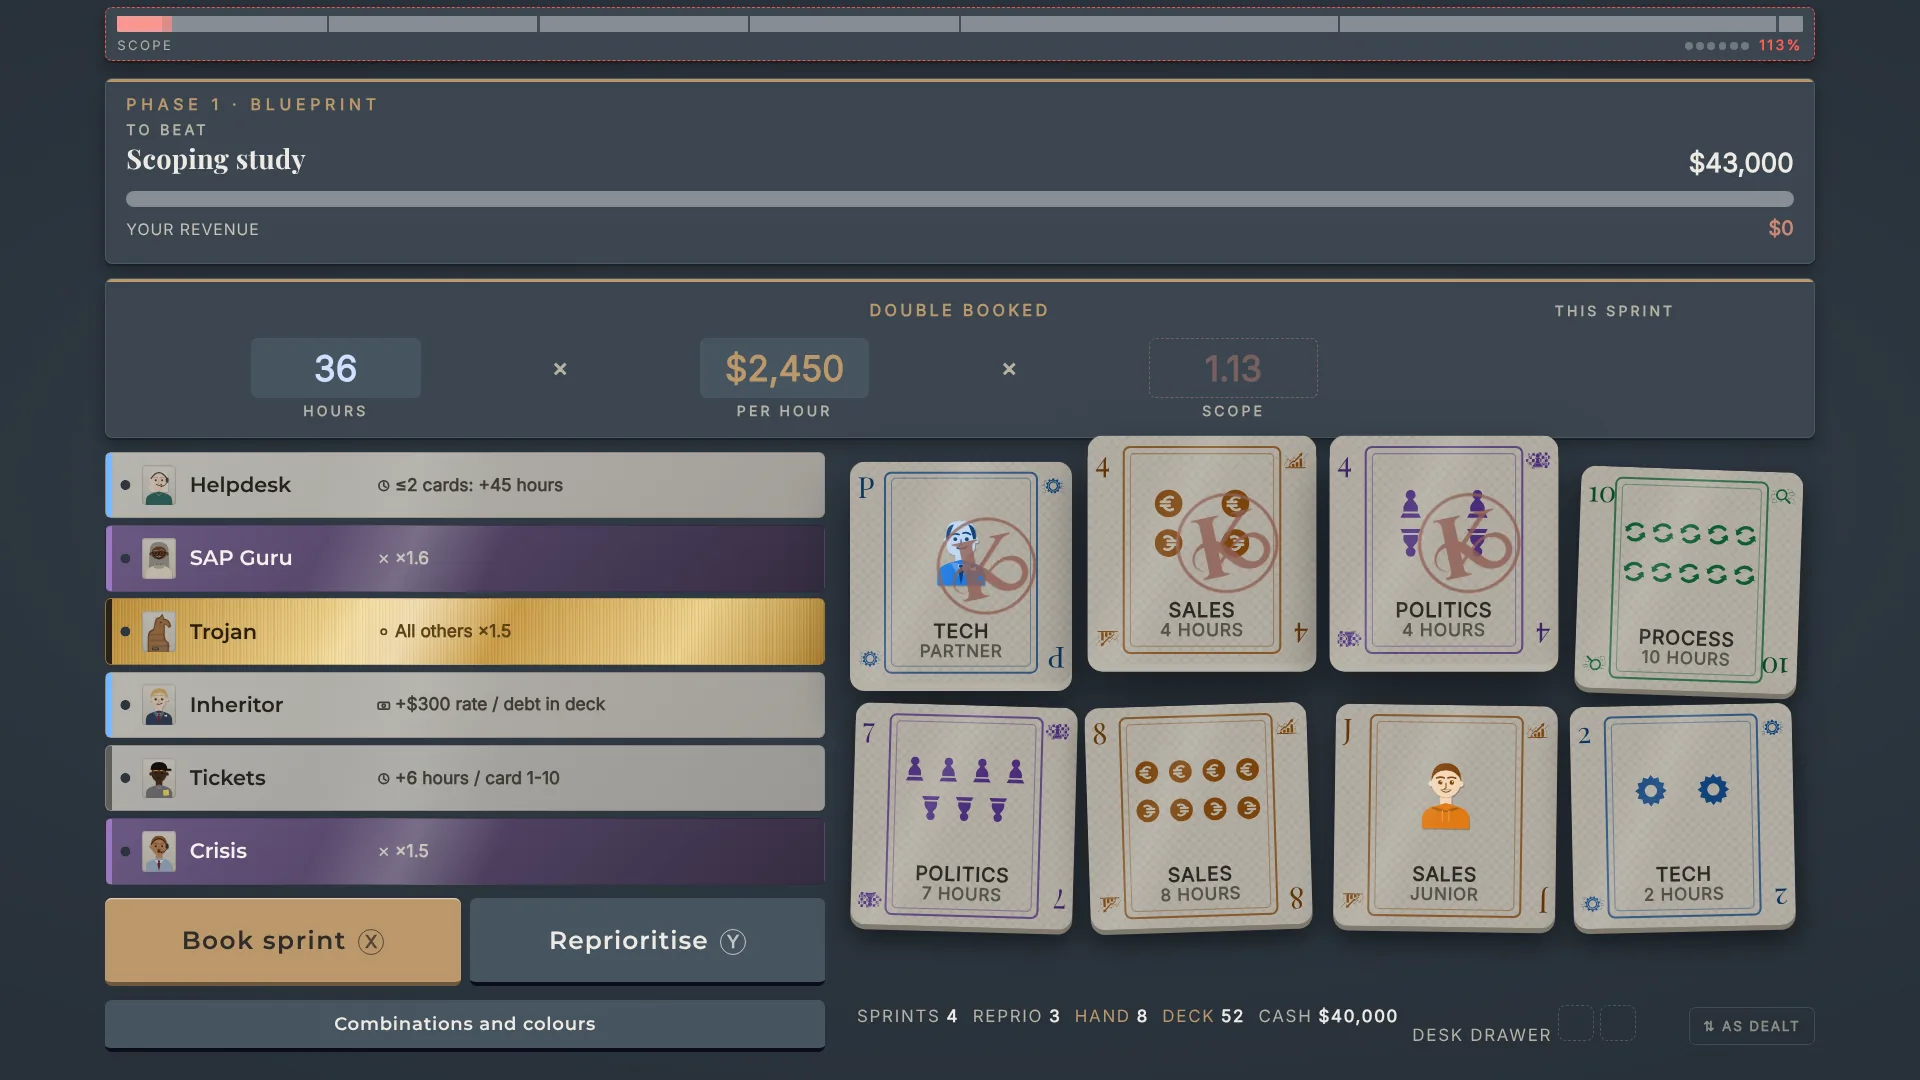This screenshot has height=1080, width=1920.
Task: Click the $2,450 per hour value
Action: pyautogui.click(x=784, y=368)
